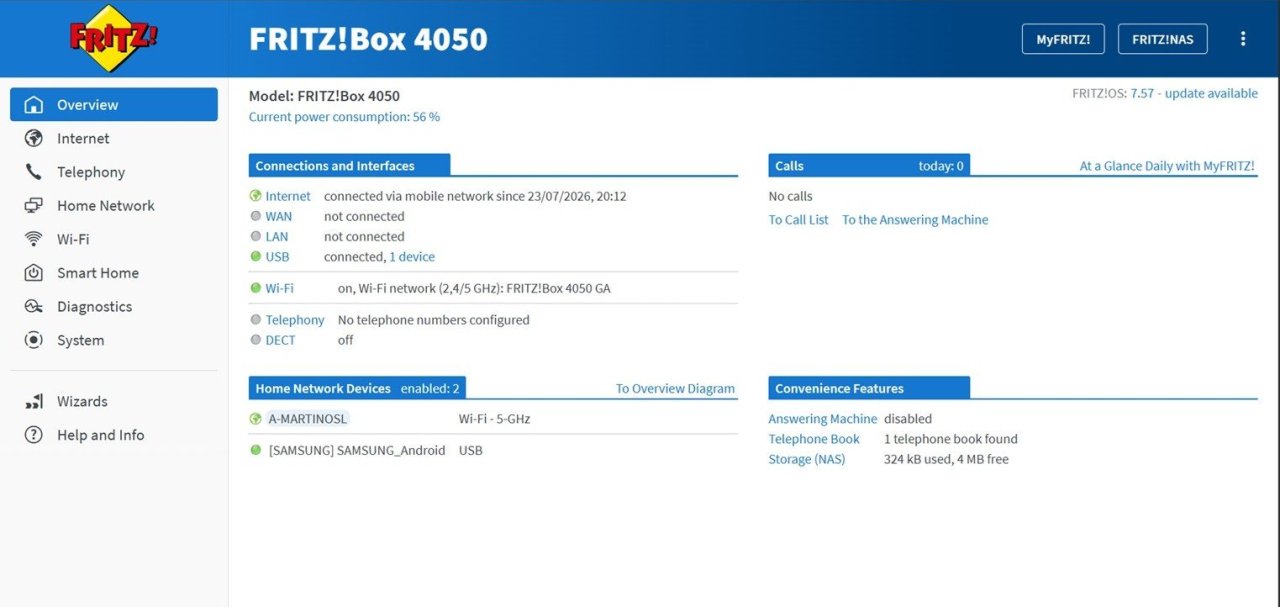
Task: Click the Wi-Fi signal icon in sidebar
Action: pyautogui.click(x=34, y=239)
